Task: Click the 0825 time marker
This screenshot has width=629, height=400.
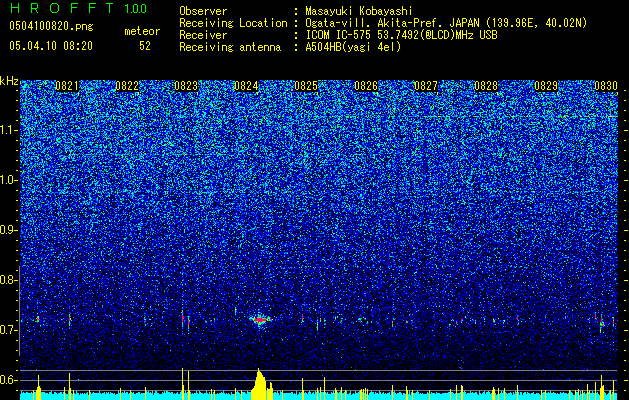Action: pos(306,86)
